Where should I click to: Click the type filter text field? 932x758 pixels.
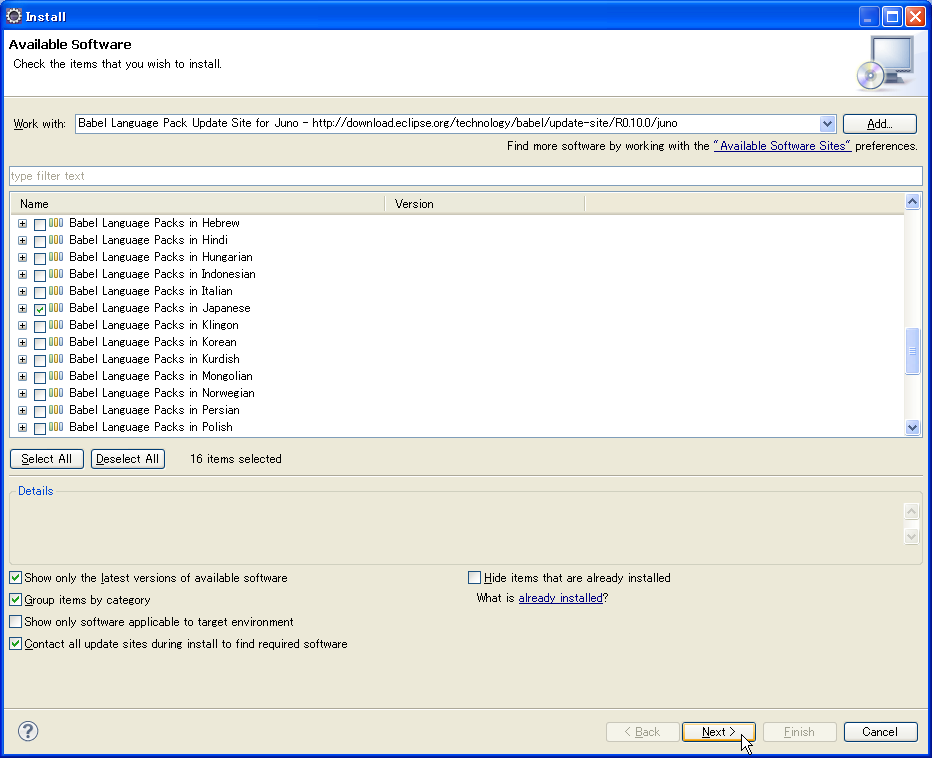coord(465,176)
